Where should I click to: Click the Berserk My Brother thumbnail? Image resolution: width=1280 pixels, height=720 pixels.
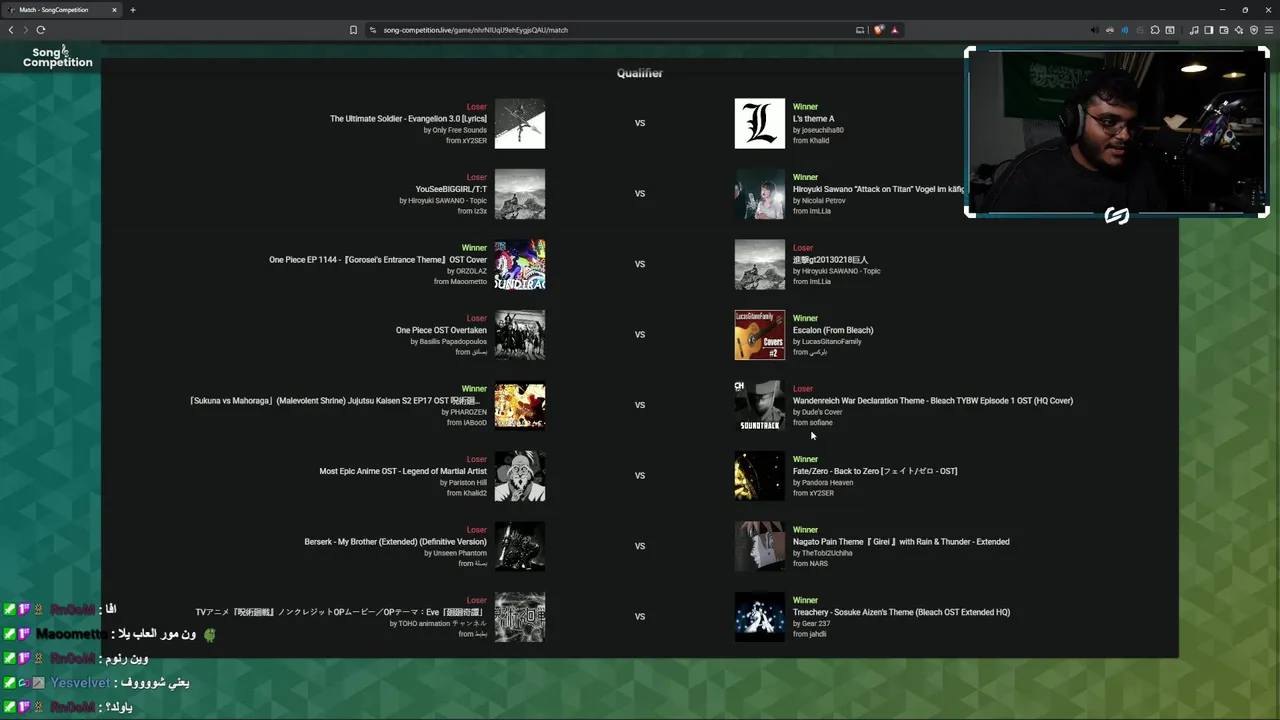point(520,546)
